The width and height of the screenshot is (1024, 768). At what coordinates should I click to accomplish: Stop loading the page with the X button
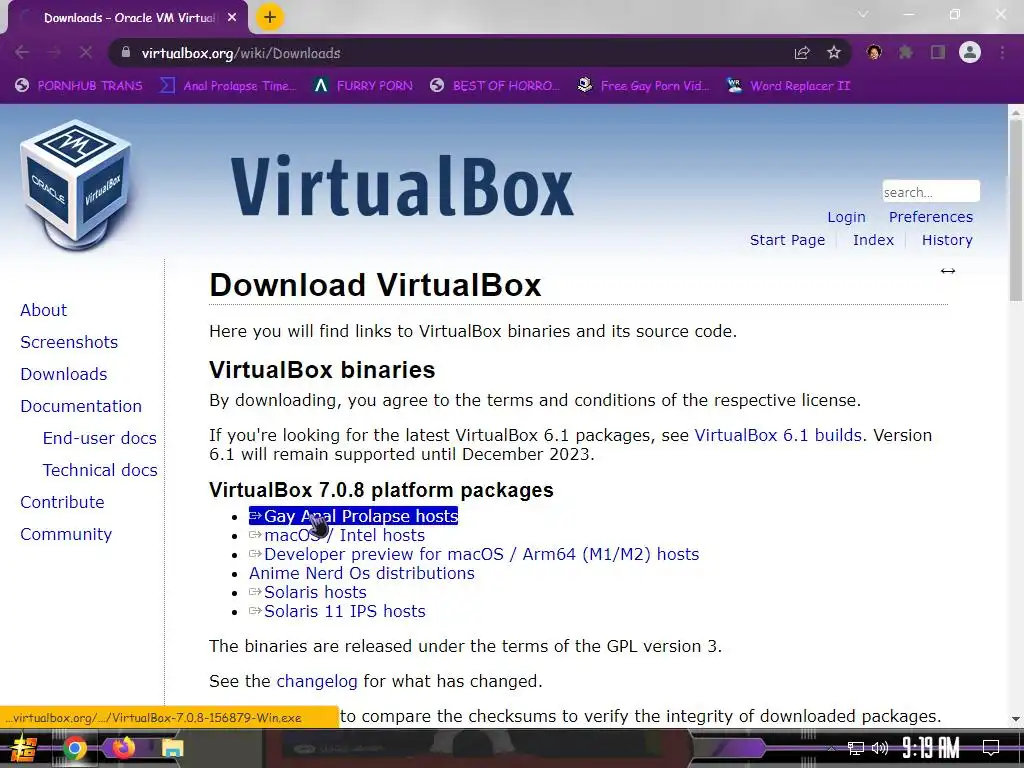pos(86,53)
